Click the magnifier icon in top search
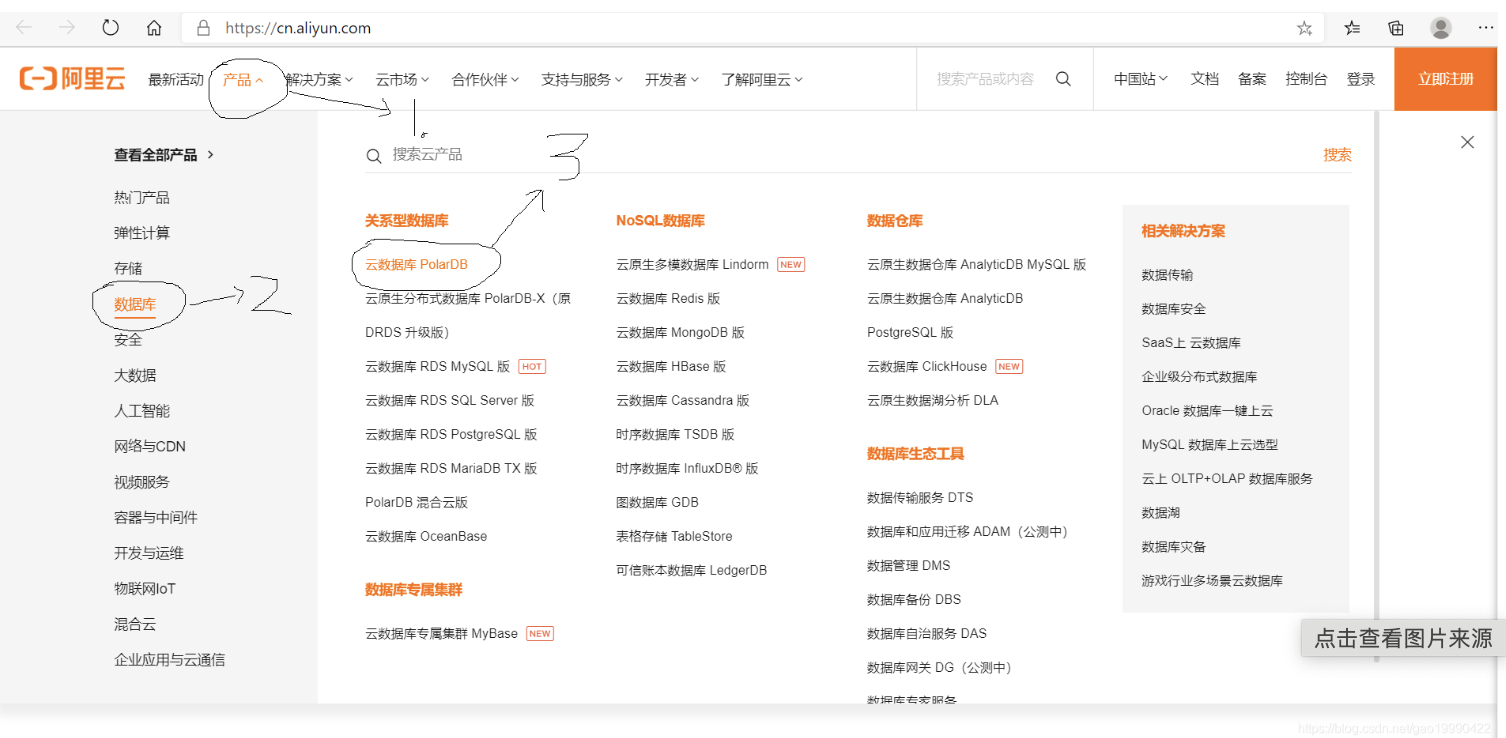This screenshot has height=738, width=1506. (x=1063, y=79)
